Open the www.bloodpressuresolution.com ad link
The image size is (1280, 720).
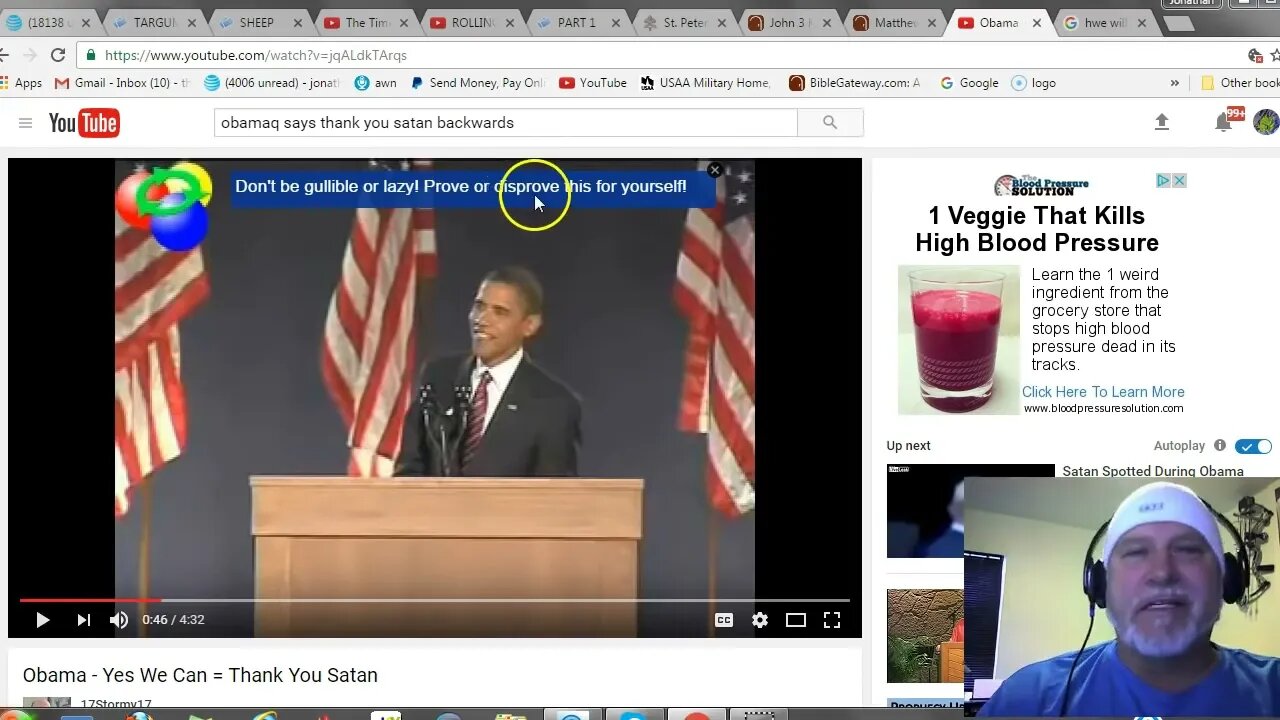[1103, 408]
